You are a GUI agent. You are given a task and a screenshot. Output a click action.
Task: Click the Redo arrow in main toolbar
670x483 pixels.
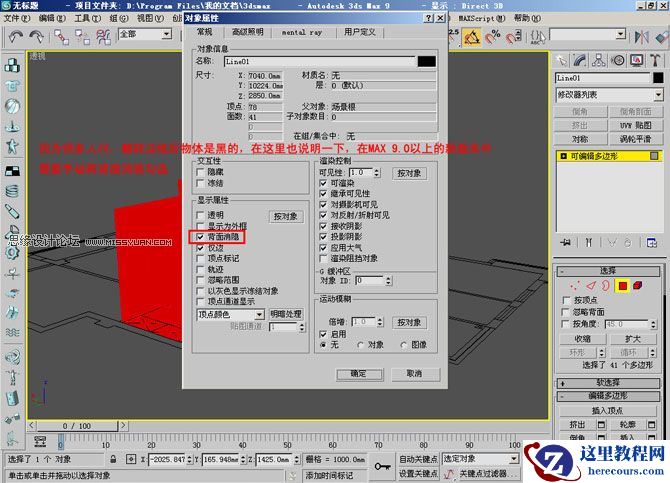pos(37,37)
